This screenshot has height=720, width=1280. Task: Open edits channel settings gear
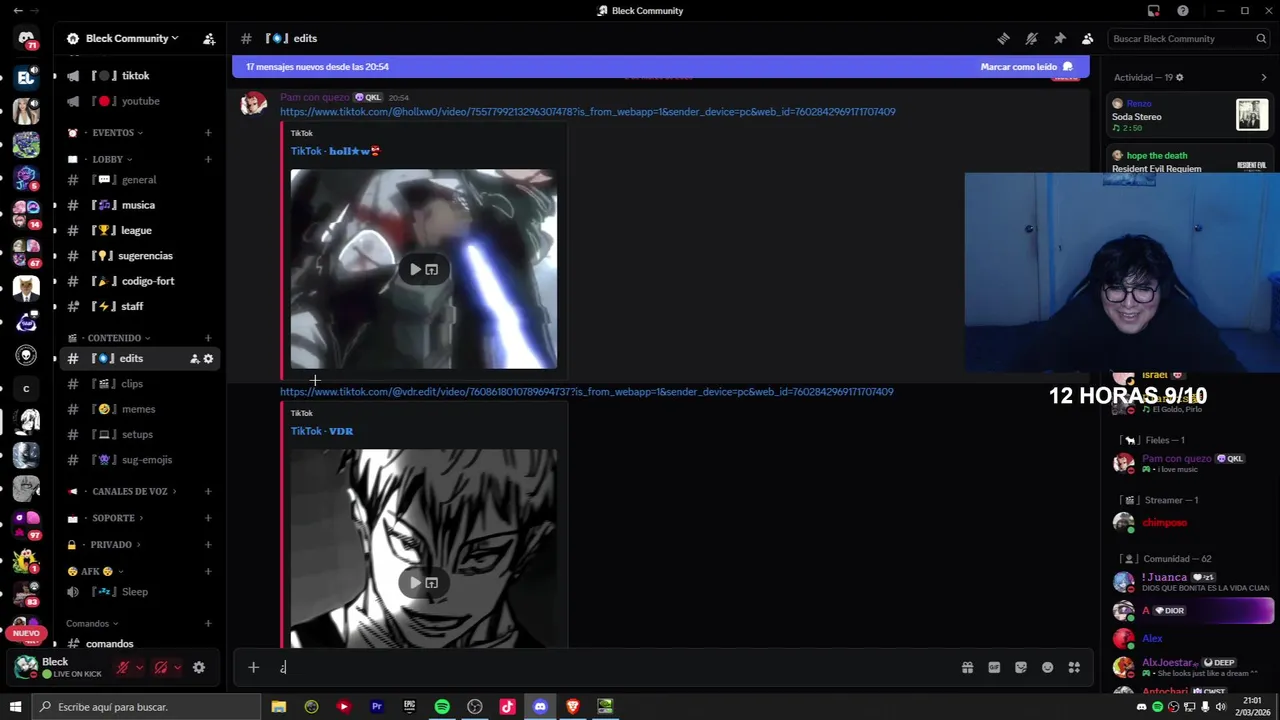208,359
